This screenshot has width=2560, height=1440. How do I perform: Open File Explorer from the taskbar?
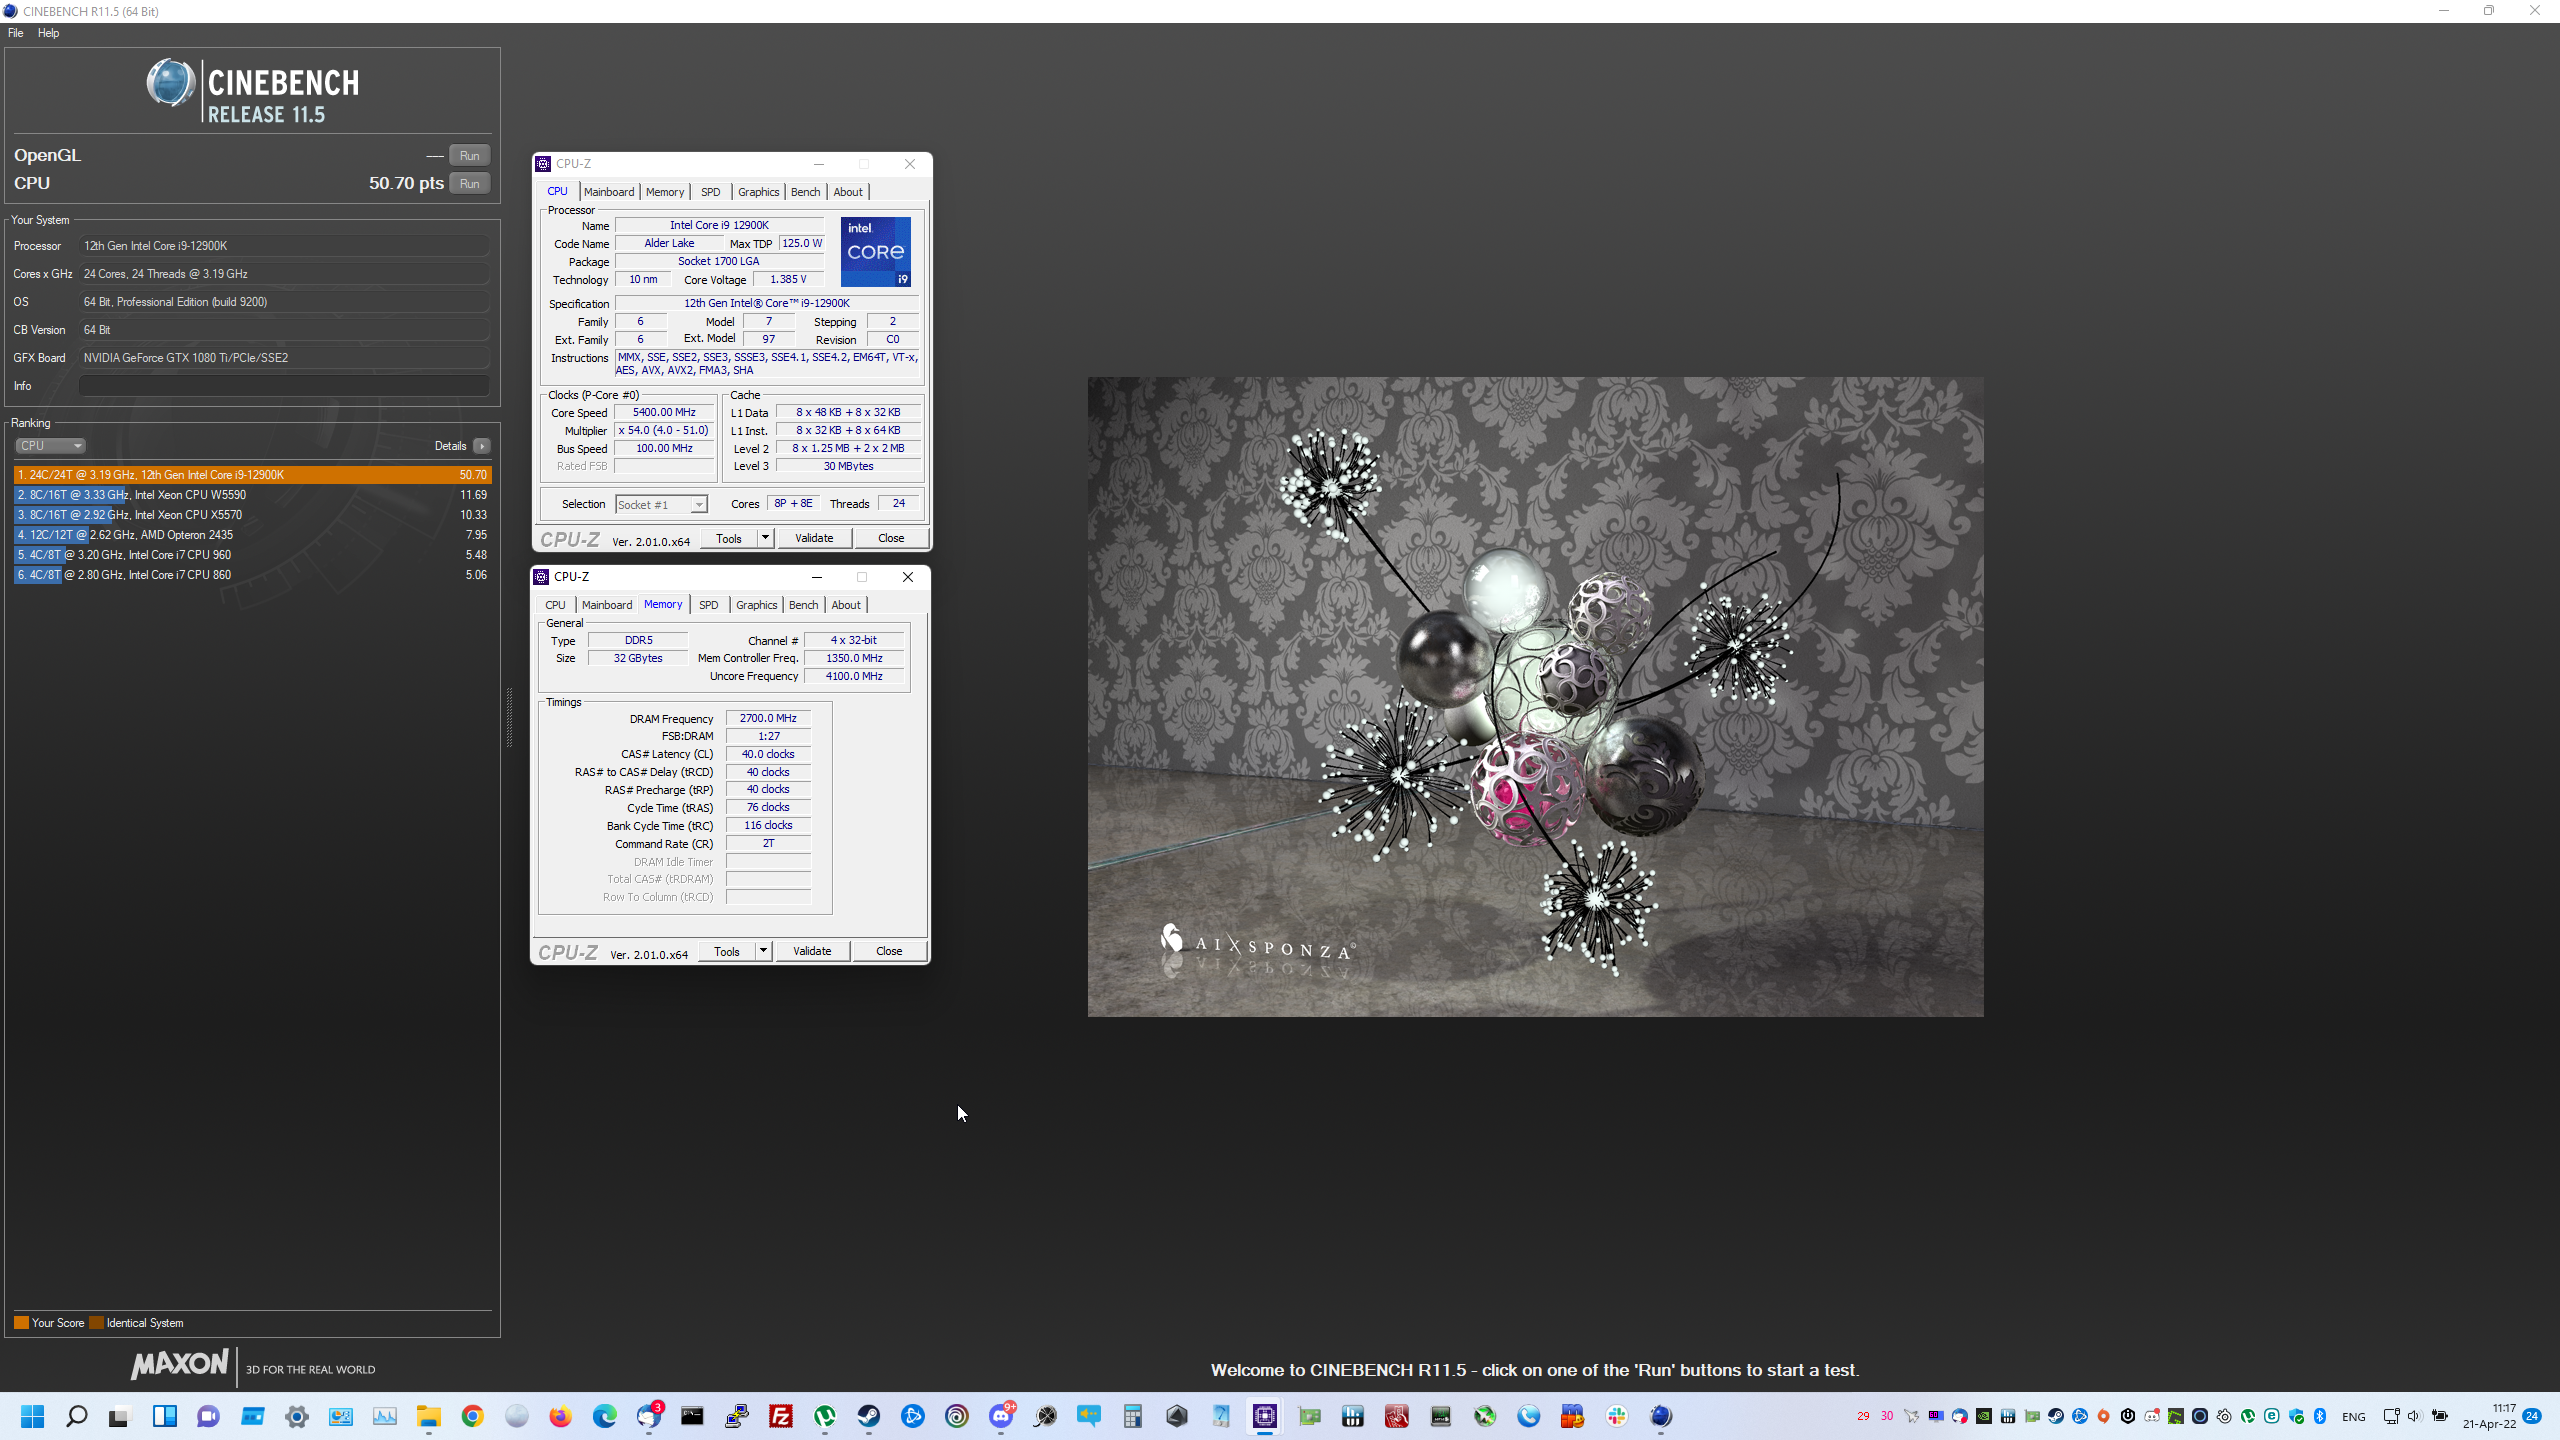428,1416
